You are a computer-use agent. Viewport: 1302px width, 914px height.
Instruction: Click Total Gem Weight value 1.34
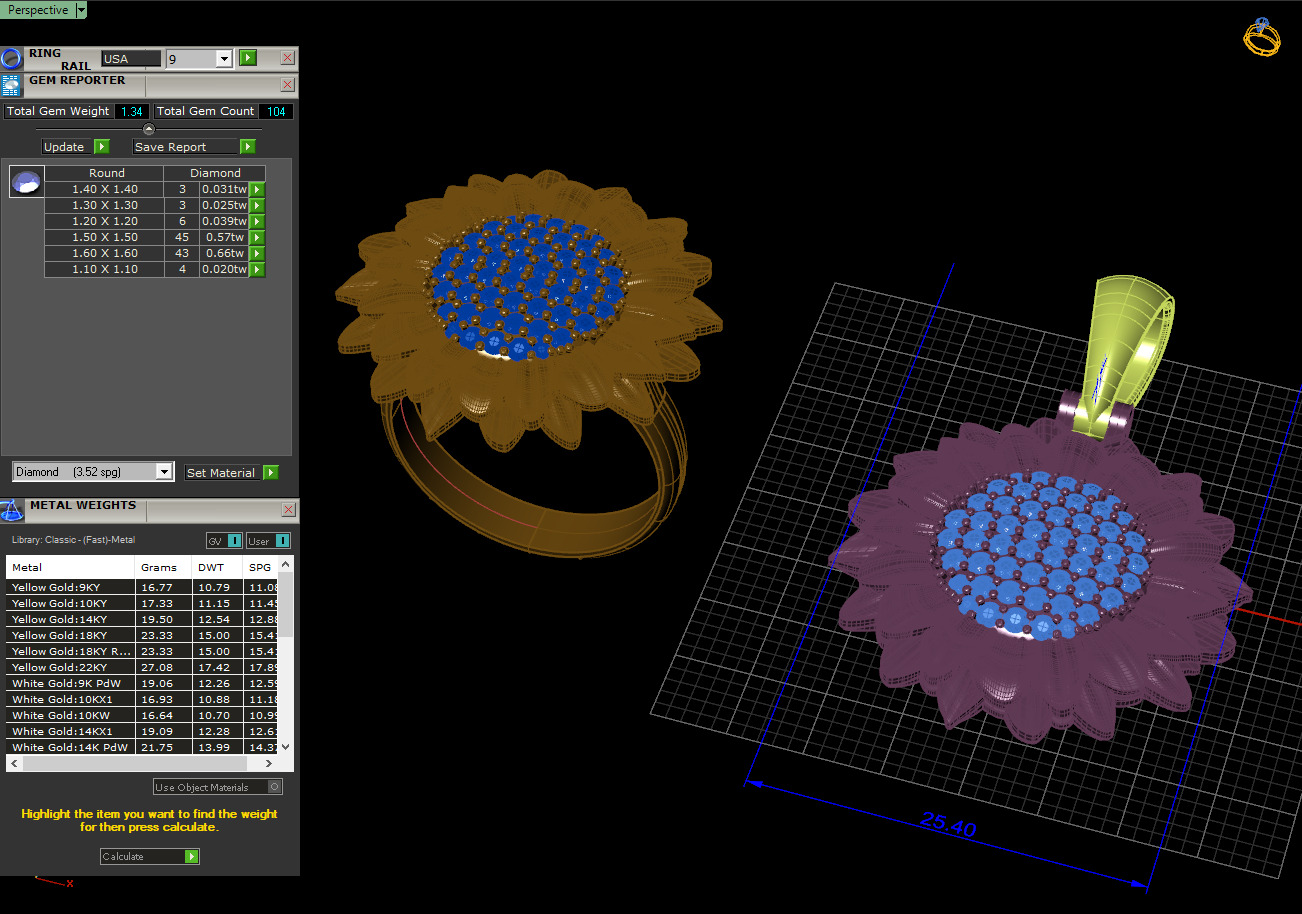pos(132,112)
